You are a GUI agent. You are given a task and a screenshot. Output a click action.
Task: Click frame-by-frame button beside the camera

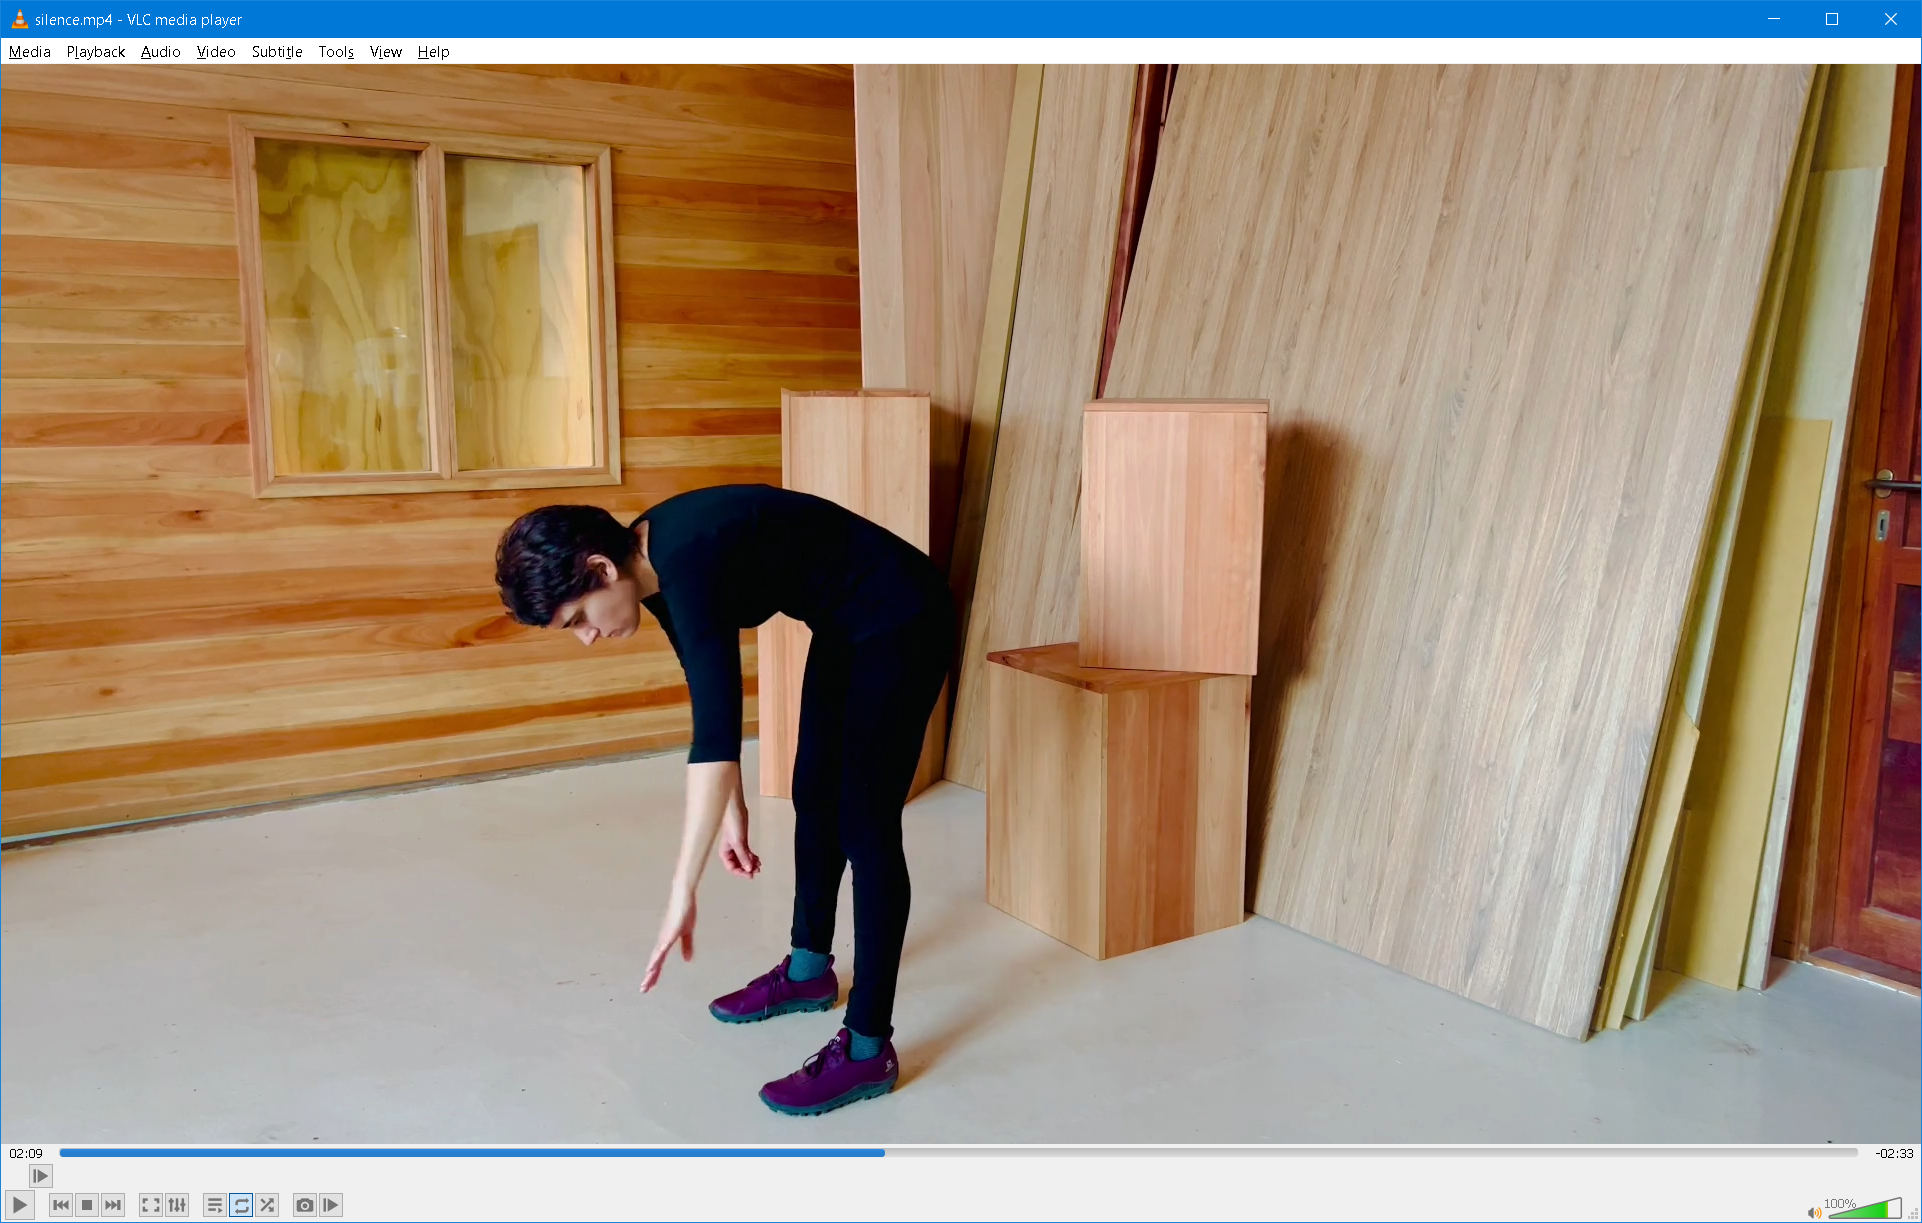click(331, 1205)
